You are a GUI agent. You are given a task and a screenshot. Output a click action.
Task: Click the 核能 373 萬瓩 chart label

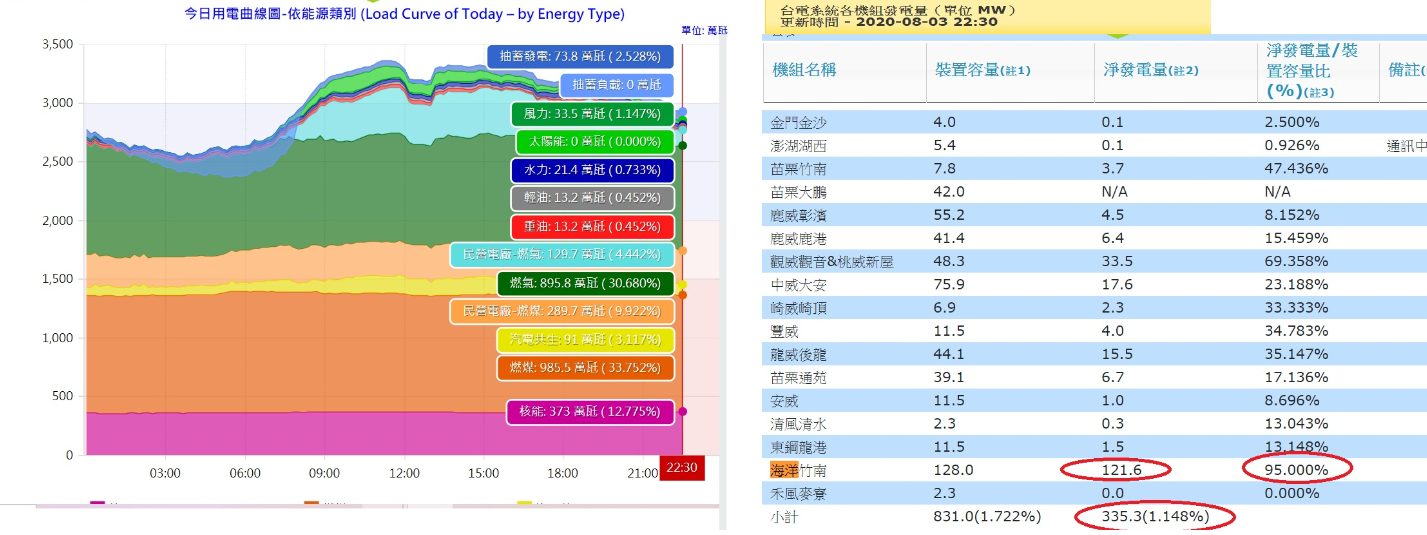[x=589, y=412]
